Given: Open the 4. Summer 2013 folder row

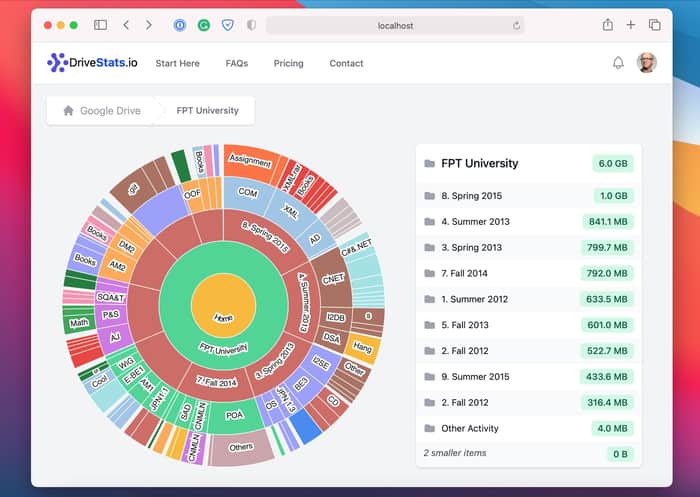Looking at the screenshot, I should pyautogui.click(x=529, y=221).
